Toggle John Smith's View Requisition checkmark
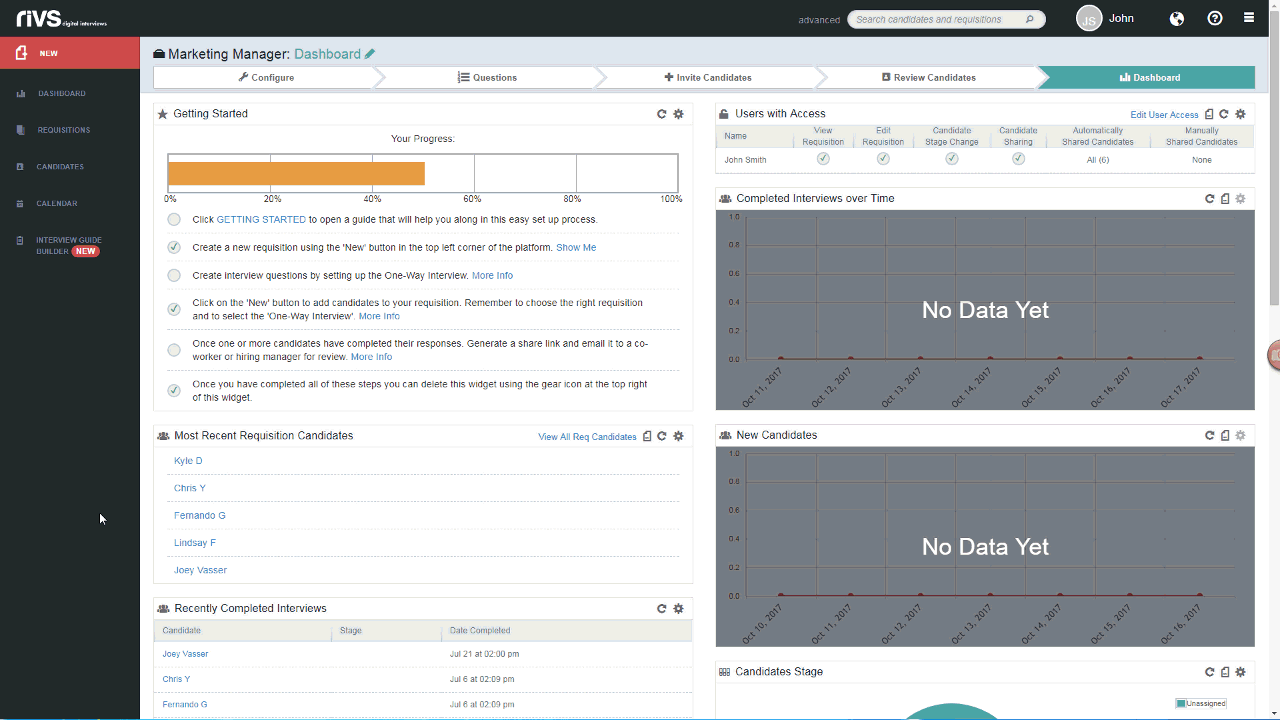1280x720 pixels. [823, 159]
